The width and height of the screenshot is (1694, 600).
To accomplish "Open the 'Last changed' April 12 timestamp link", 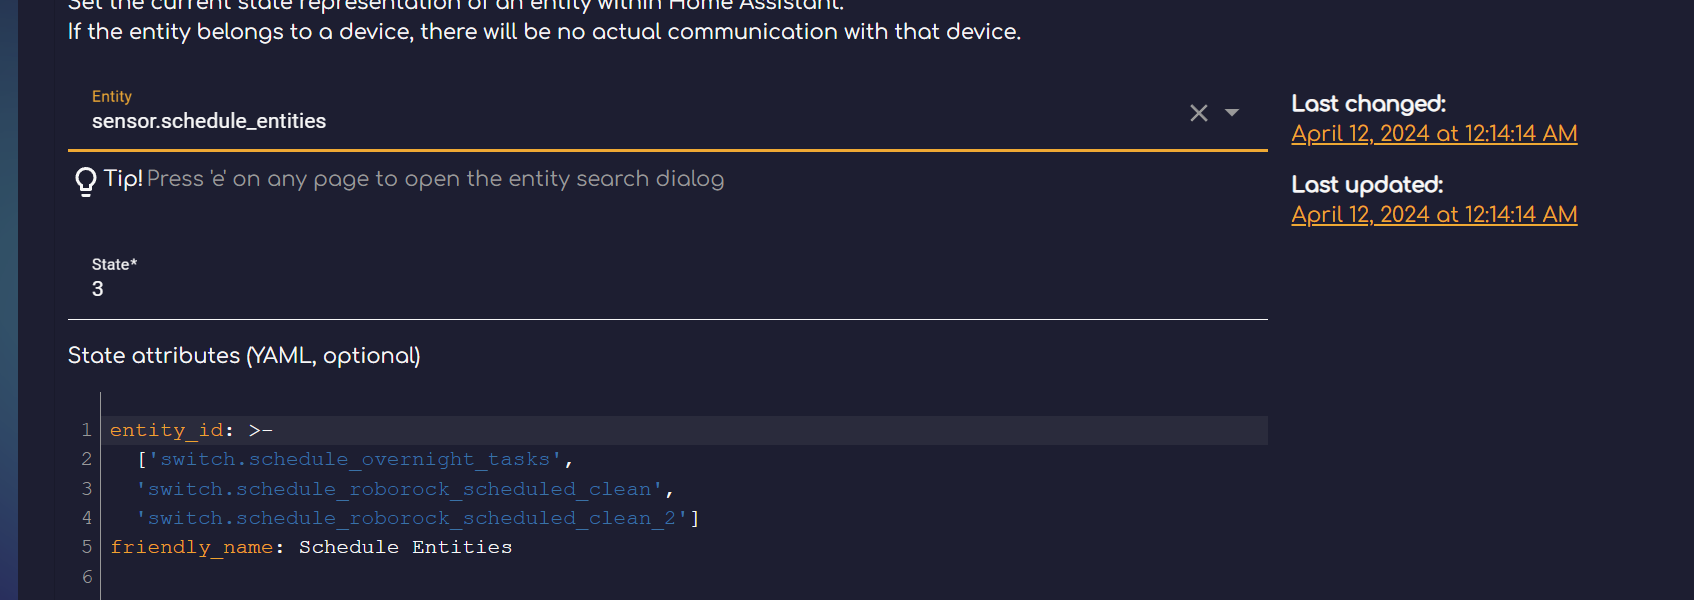I will coord(1434,133).
